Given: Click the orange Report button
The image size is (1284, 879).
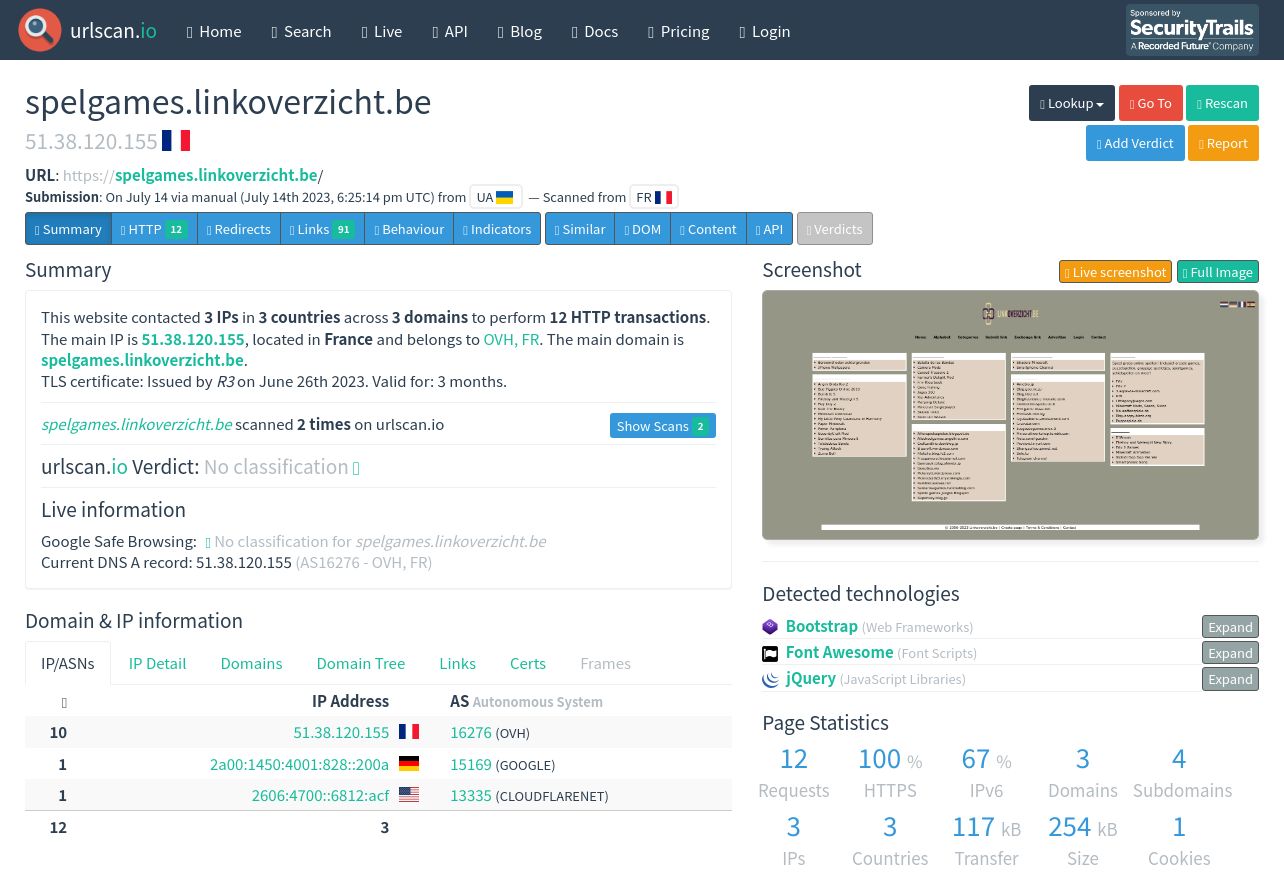Looking at the screenshot, I should pos(1224,143).
